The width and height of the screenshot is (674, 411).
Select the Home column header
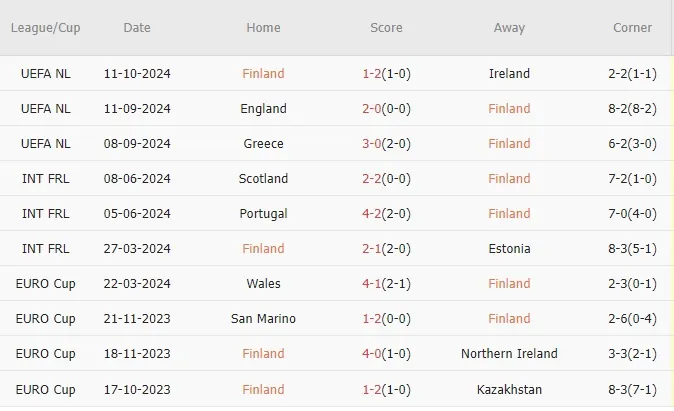[263, 28]
